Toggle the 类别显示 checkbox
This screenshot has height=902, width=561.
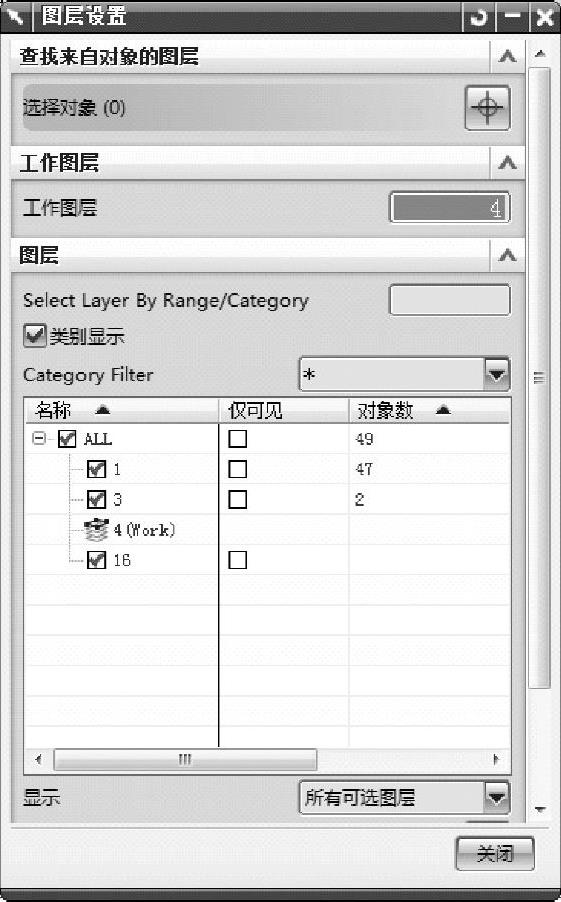[x=35, y=335]
